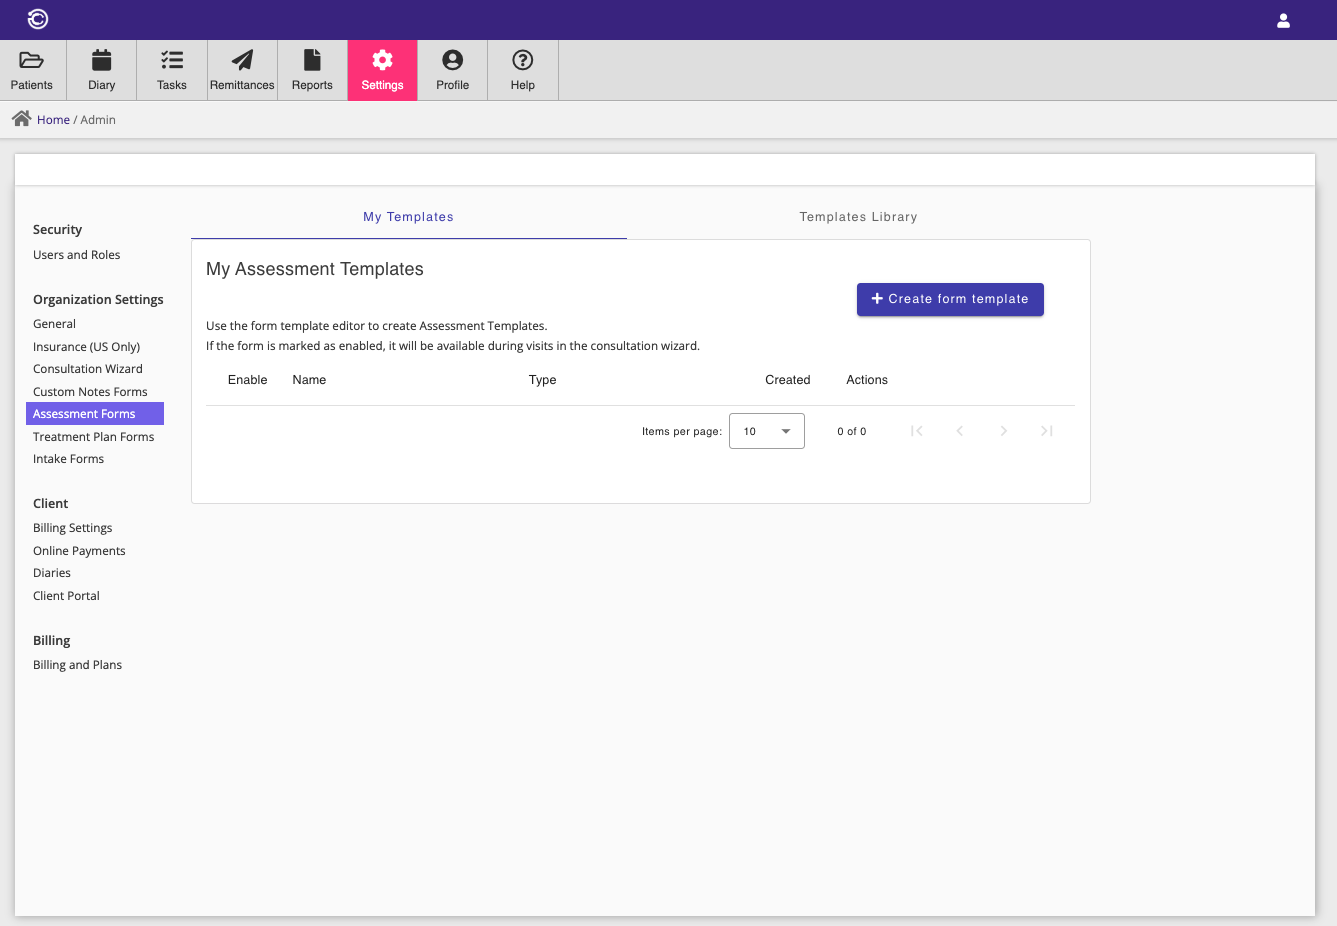Click the Create form template button

[x=950, y=299]
